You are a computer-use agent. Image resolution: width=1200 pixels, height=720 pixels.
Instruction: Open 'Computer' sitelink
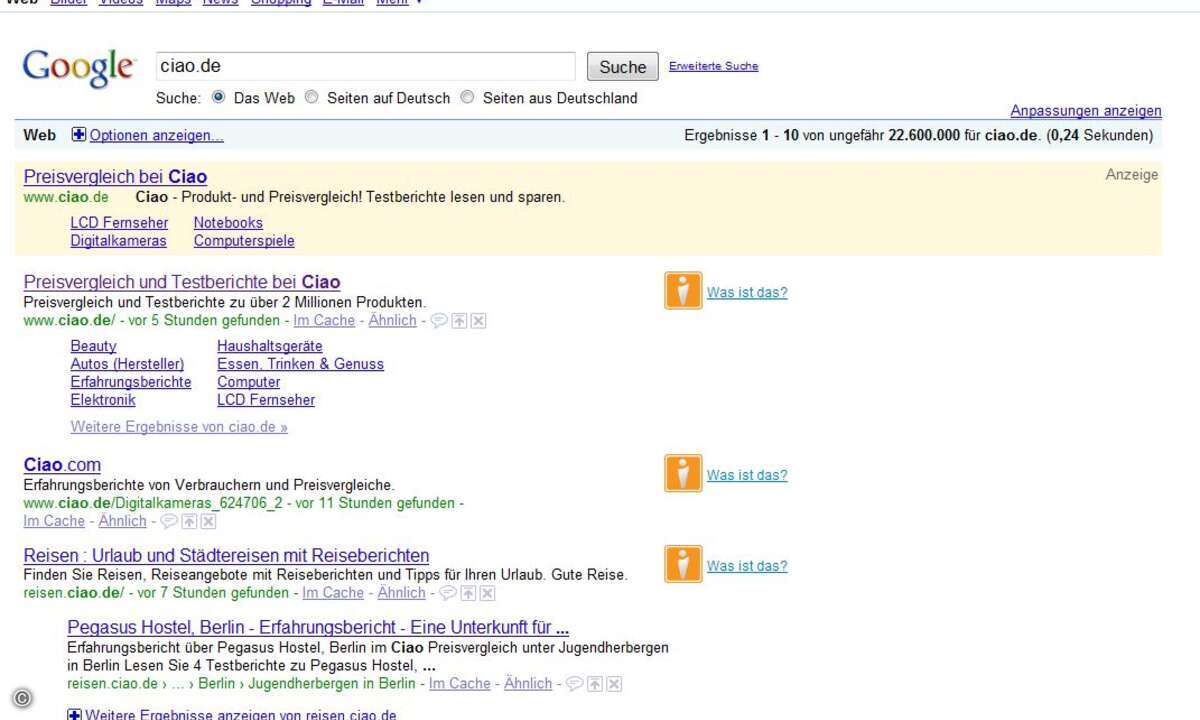tap(248, 382)
